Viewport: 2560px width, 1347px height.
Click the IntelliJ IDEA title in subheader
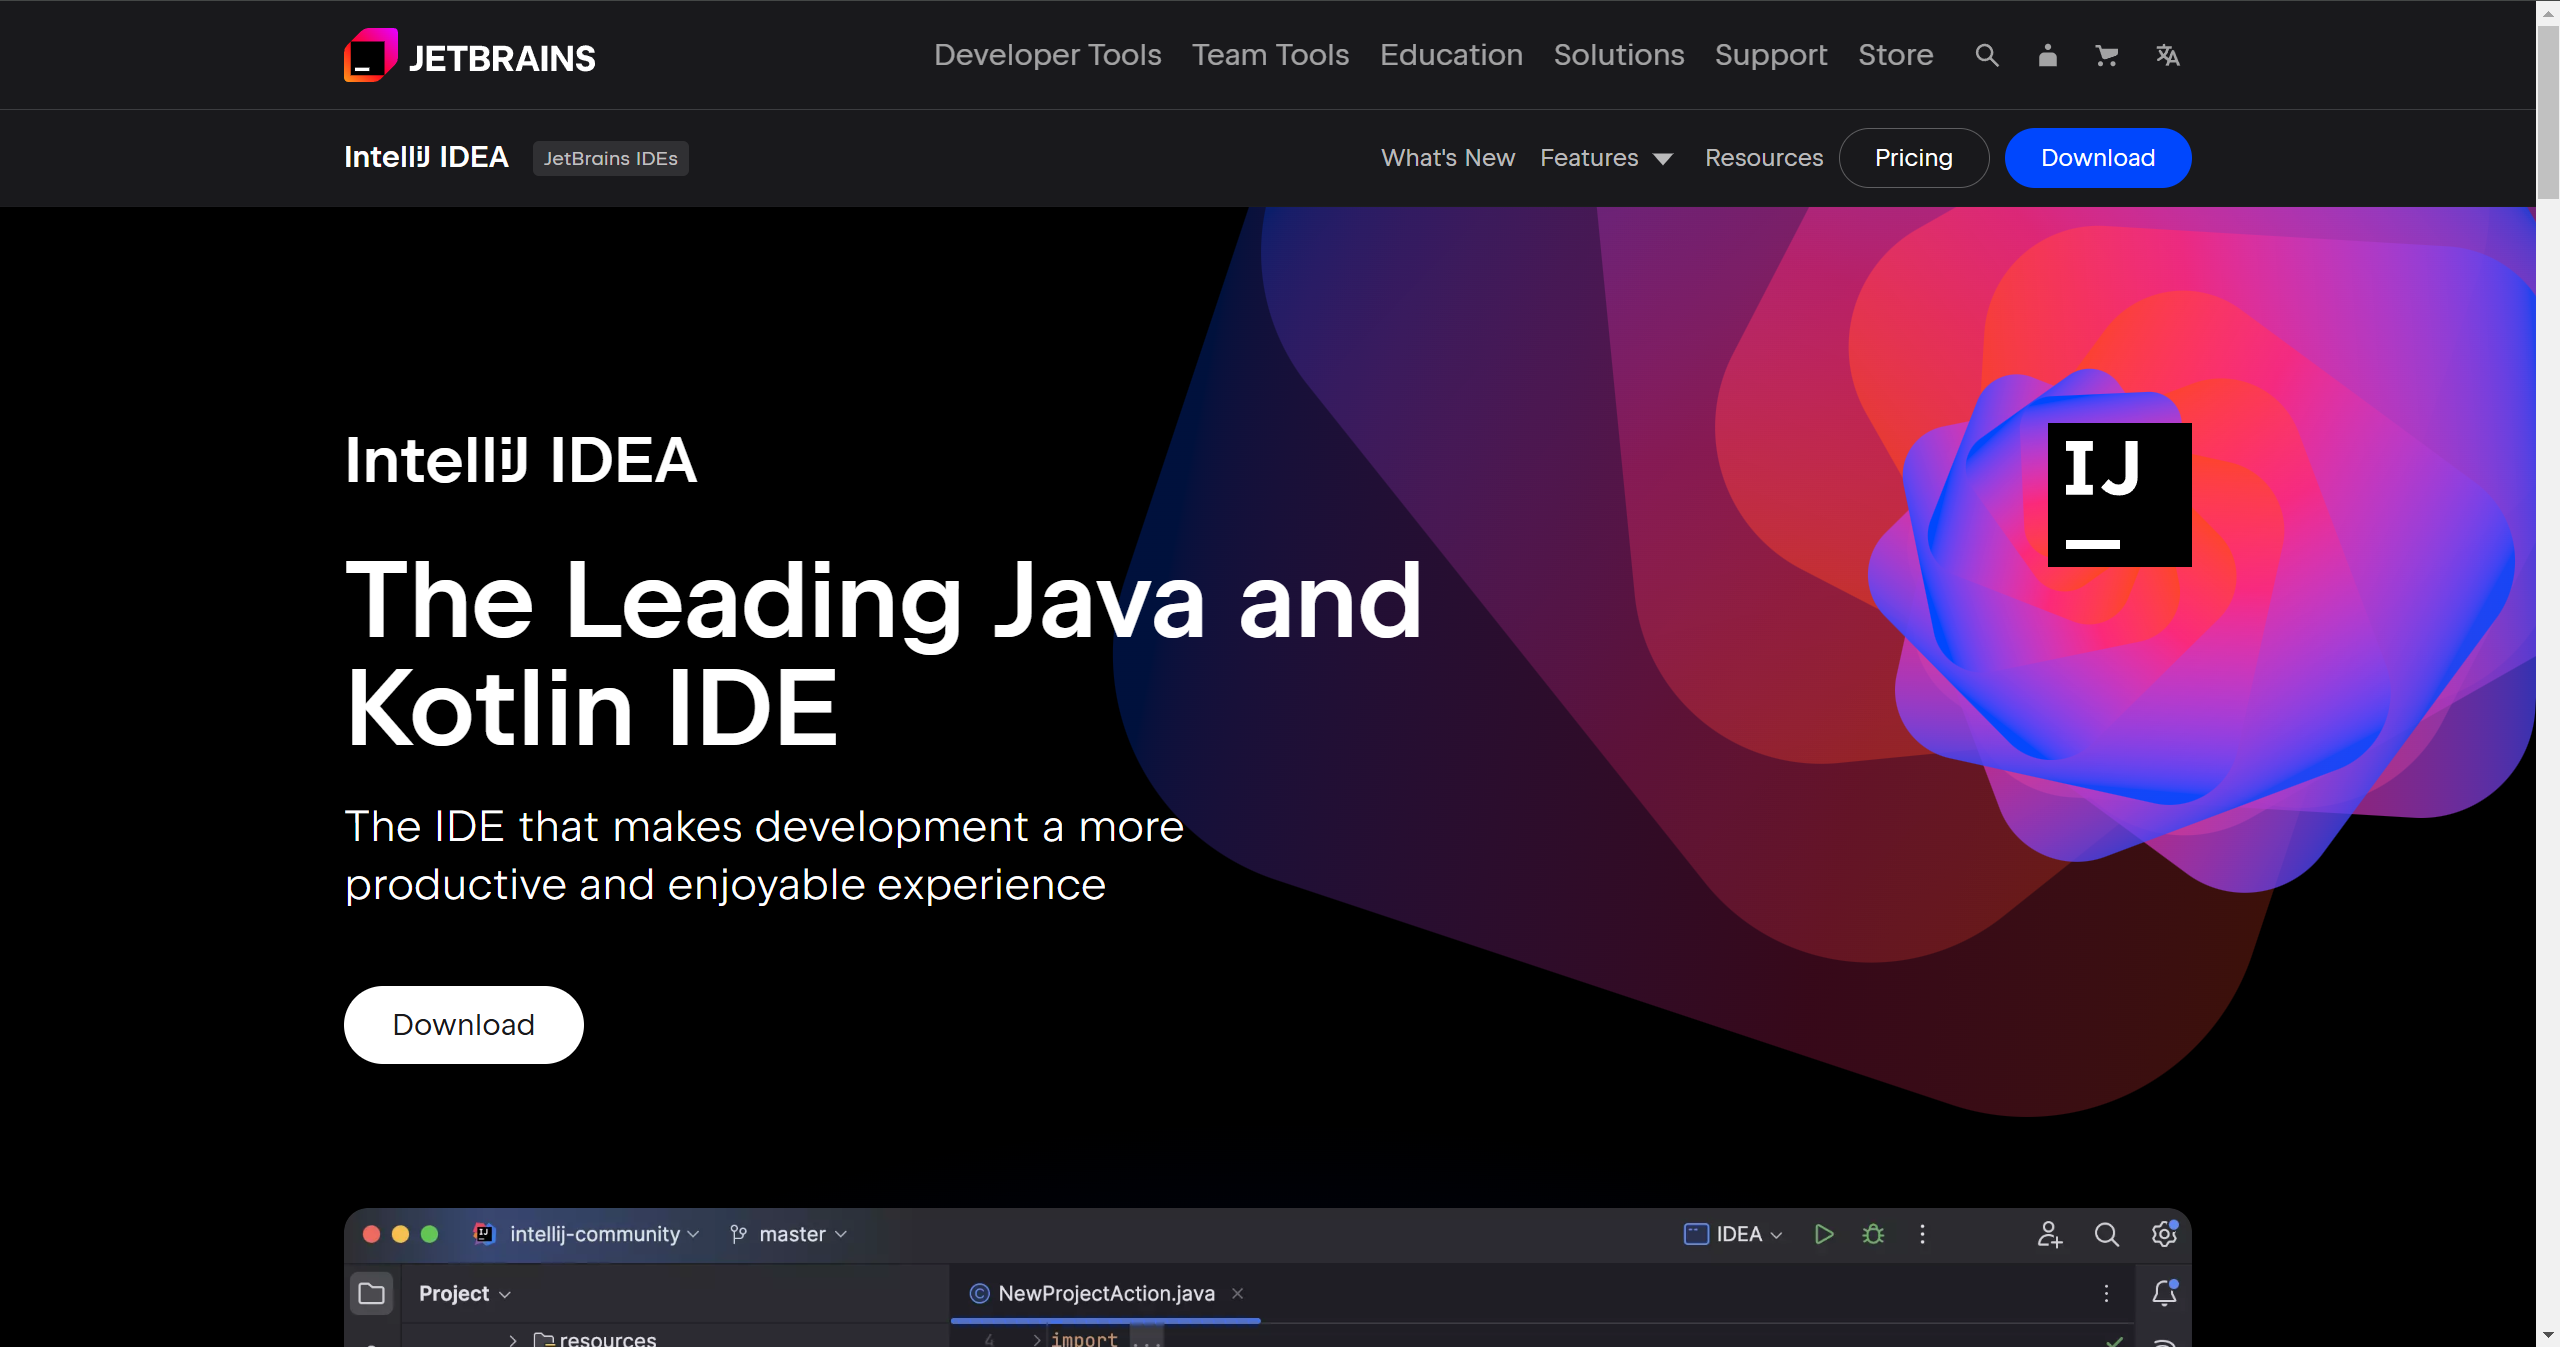(426, 157)
